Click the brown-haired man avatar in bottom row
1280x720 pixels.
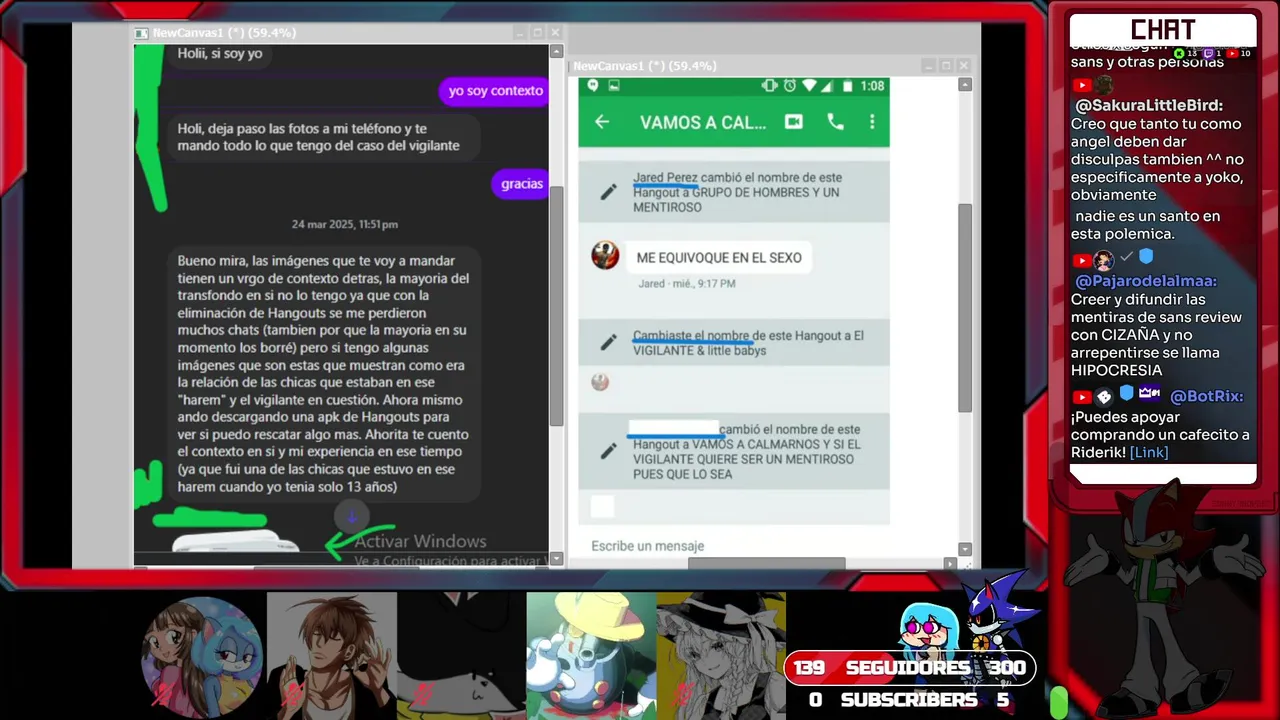332,655
